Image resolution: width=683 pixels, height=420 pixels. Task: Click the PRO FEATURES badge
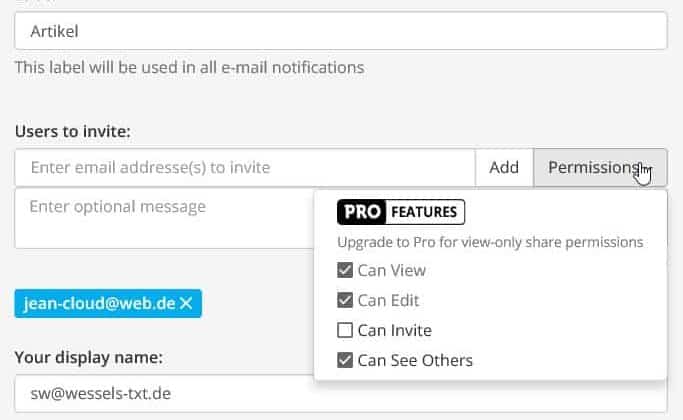pos(401,212)
